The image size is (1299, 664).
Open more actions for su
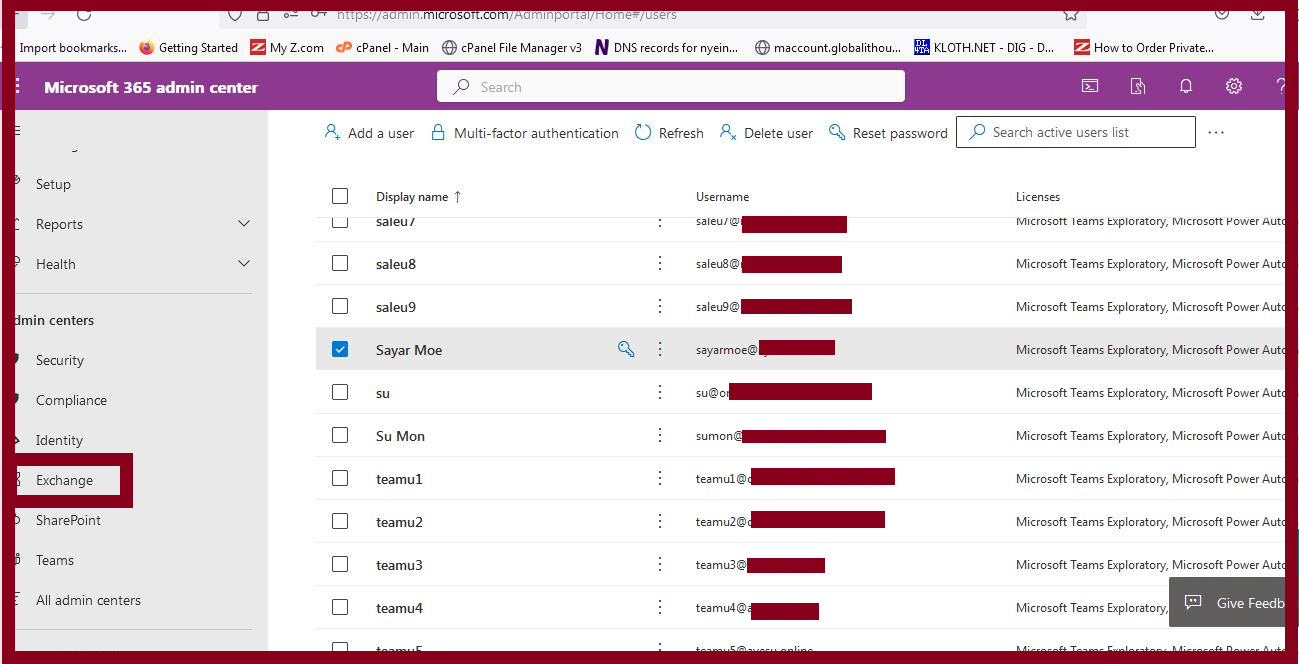click(660, 392)
